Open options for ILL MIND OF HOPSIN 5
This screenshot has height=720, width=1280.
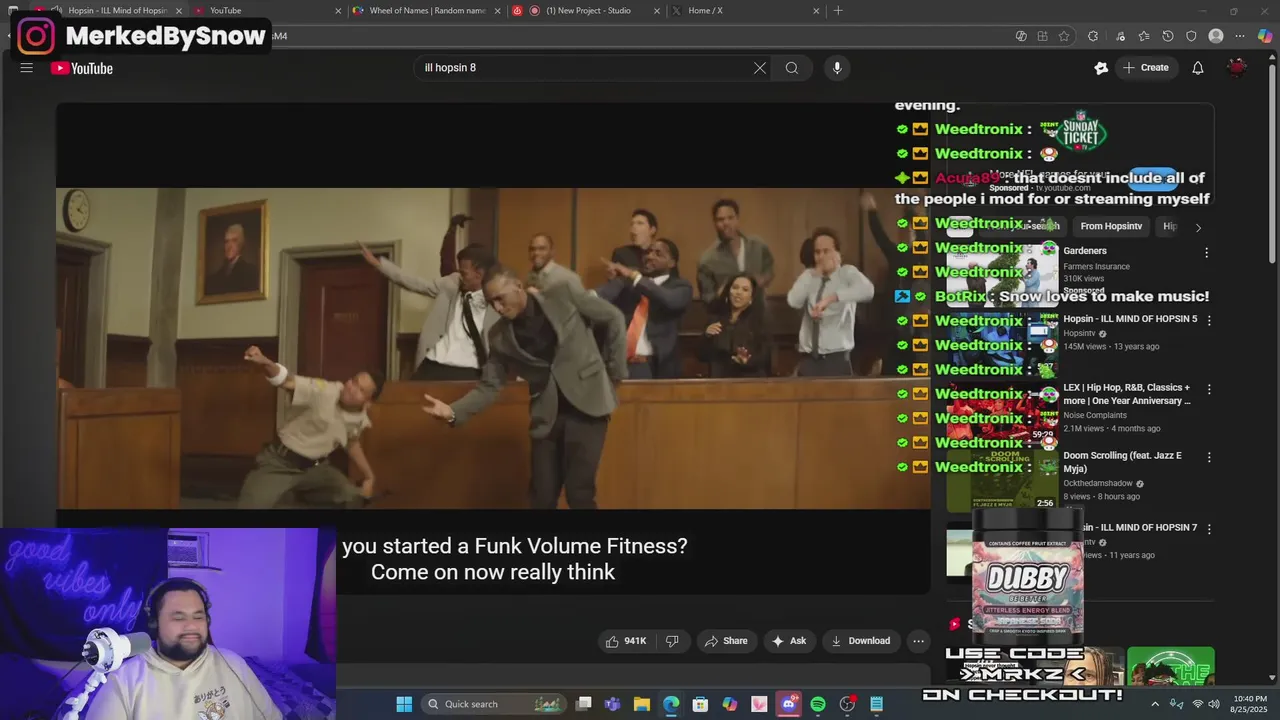[1209, 321]
